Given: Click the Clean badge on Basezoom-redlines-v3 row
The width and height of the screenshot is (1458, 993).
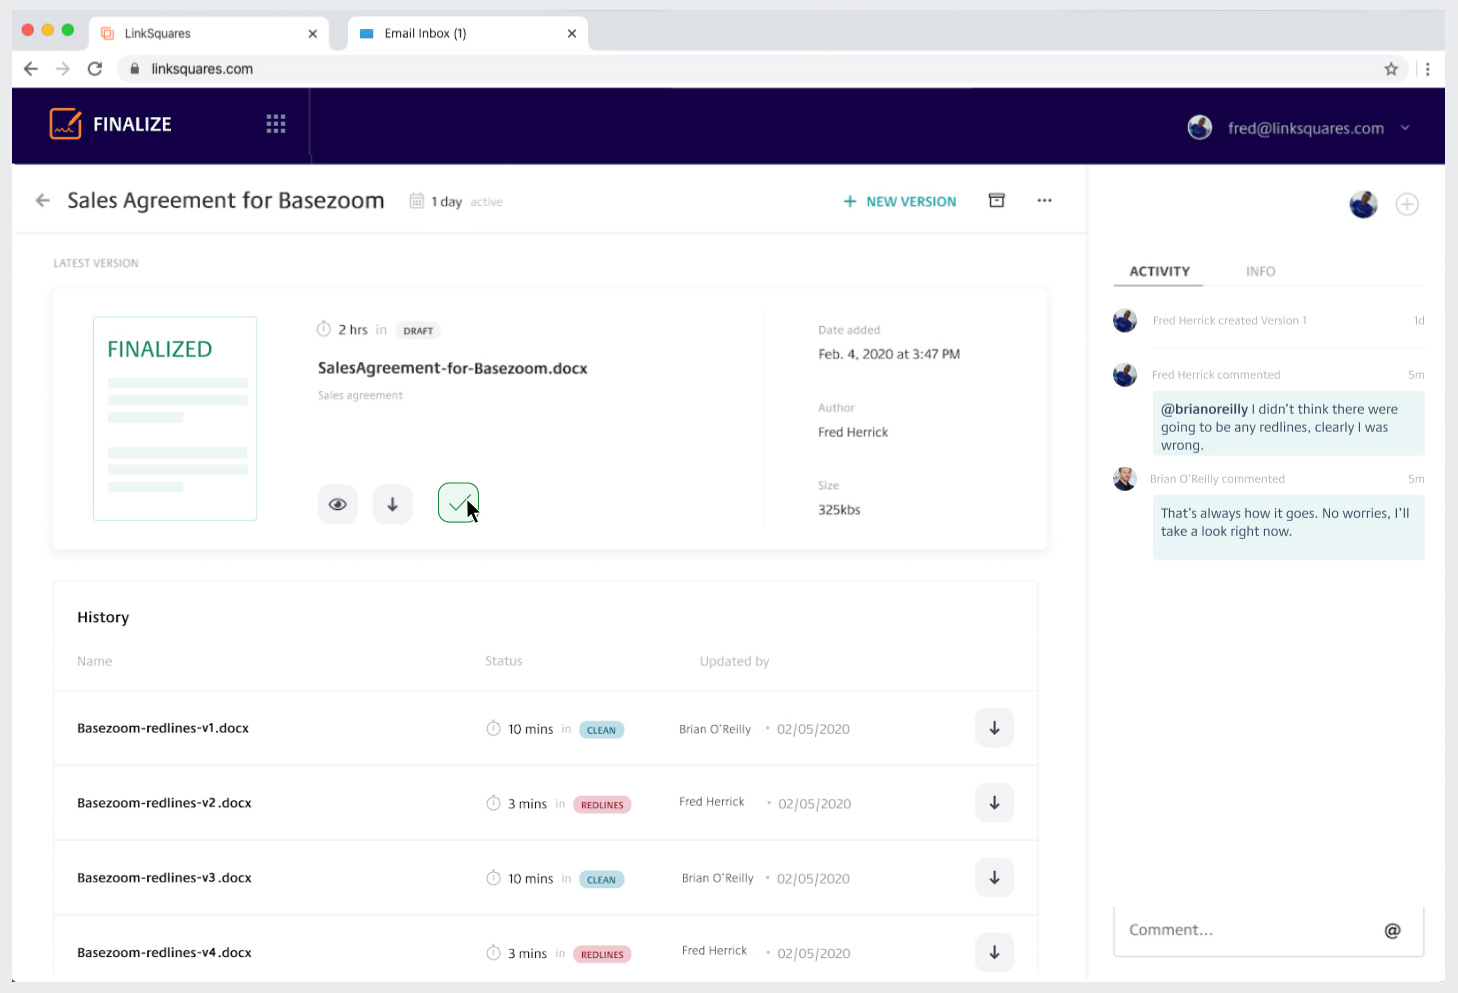Looking at the screenshot, I should coord(601,880).
